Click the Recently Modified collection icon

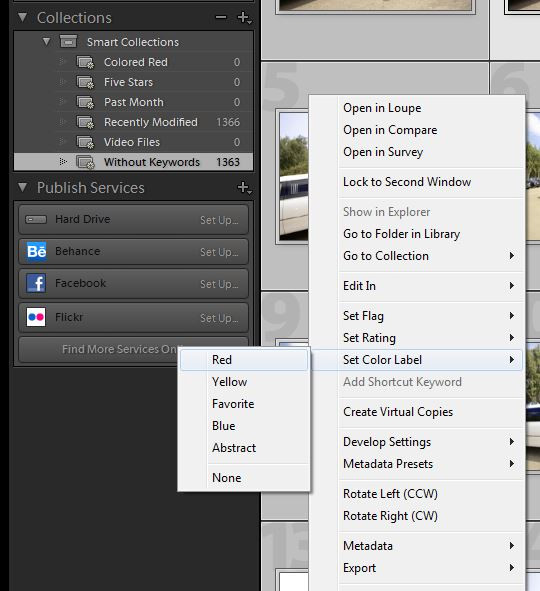pos(85,122)
